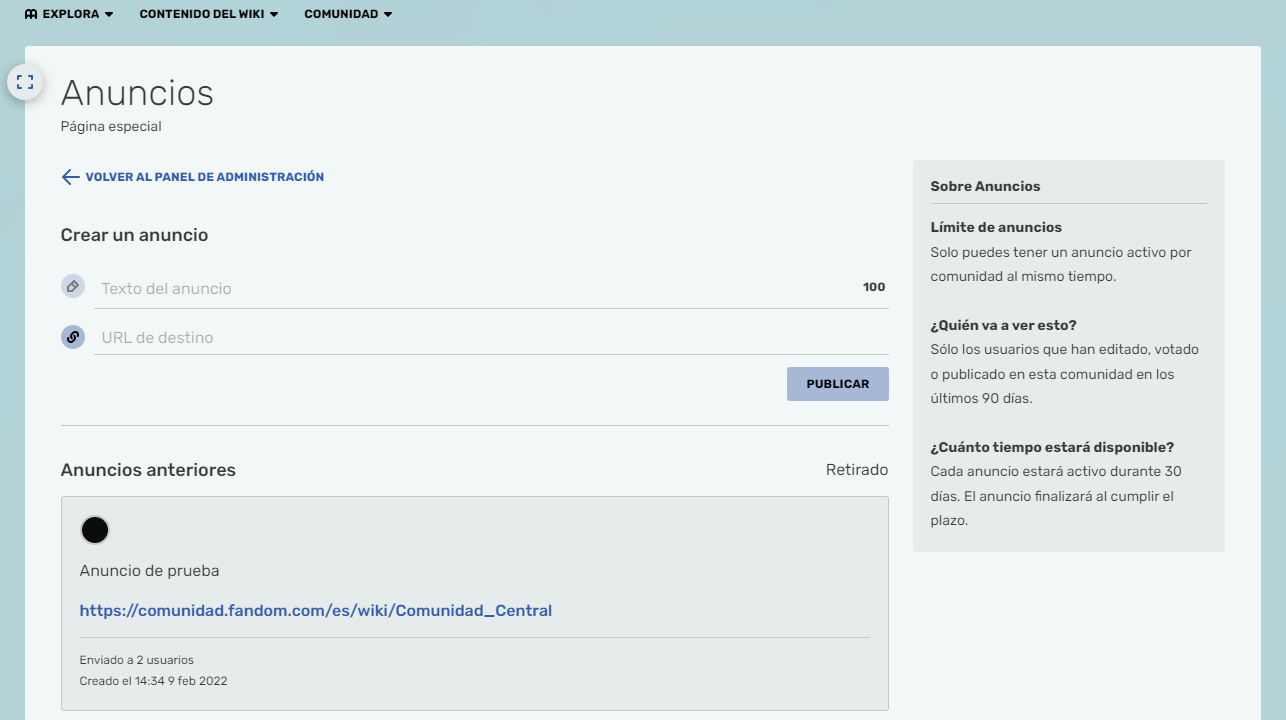
Task: Click the Publicar button
Action: pyautogui.click(x=838, y=384)
